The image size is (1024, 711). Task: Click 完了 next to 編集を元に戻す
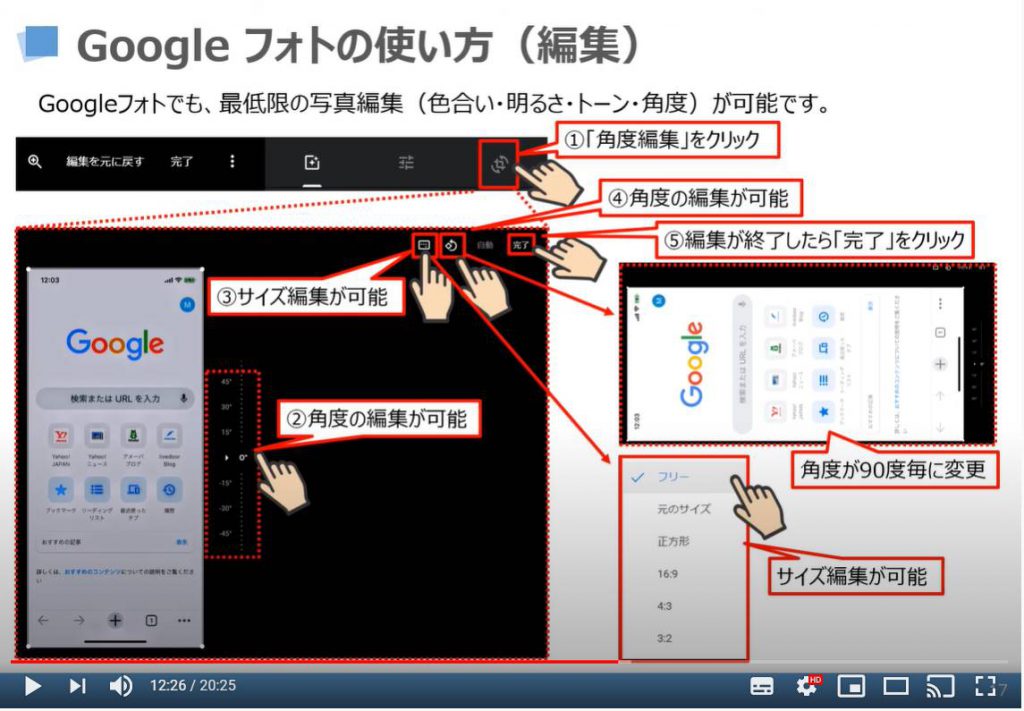tap(182, 162)
